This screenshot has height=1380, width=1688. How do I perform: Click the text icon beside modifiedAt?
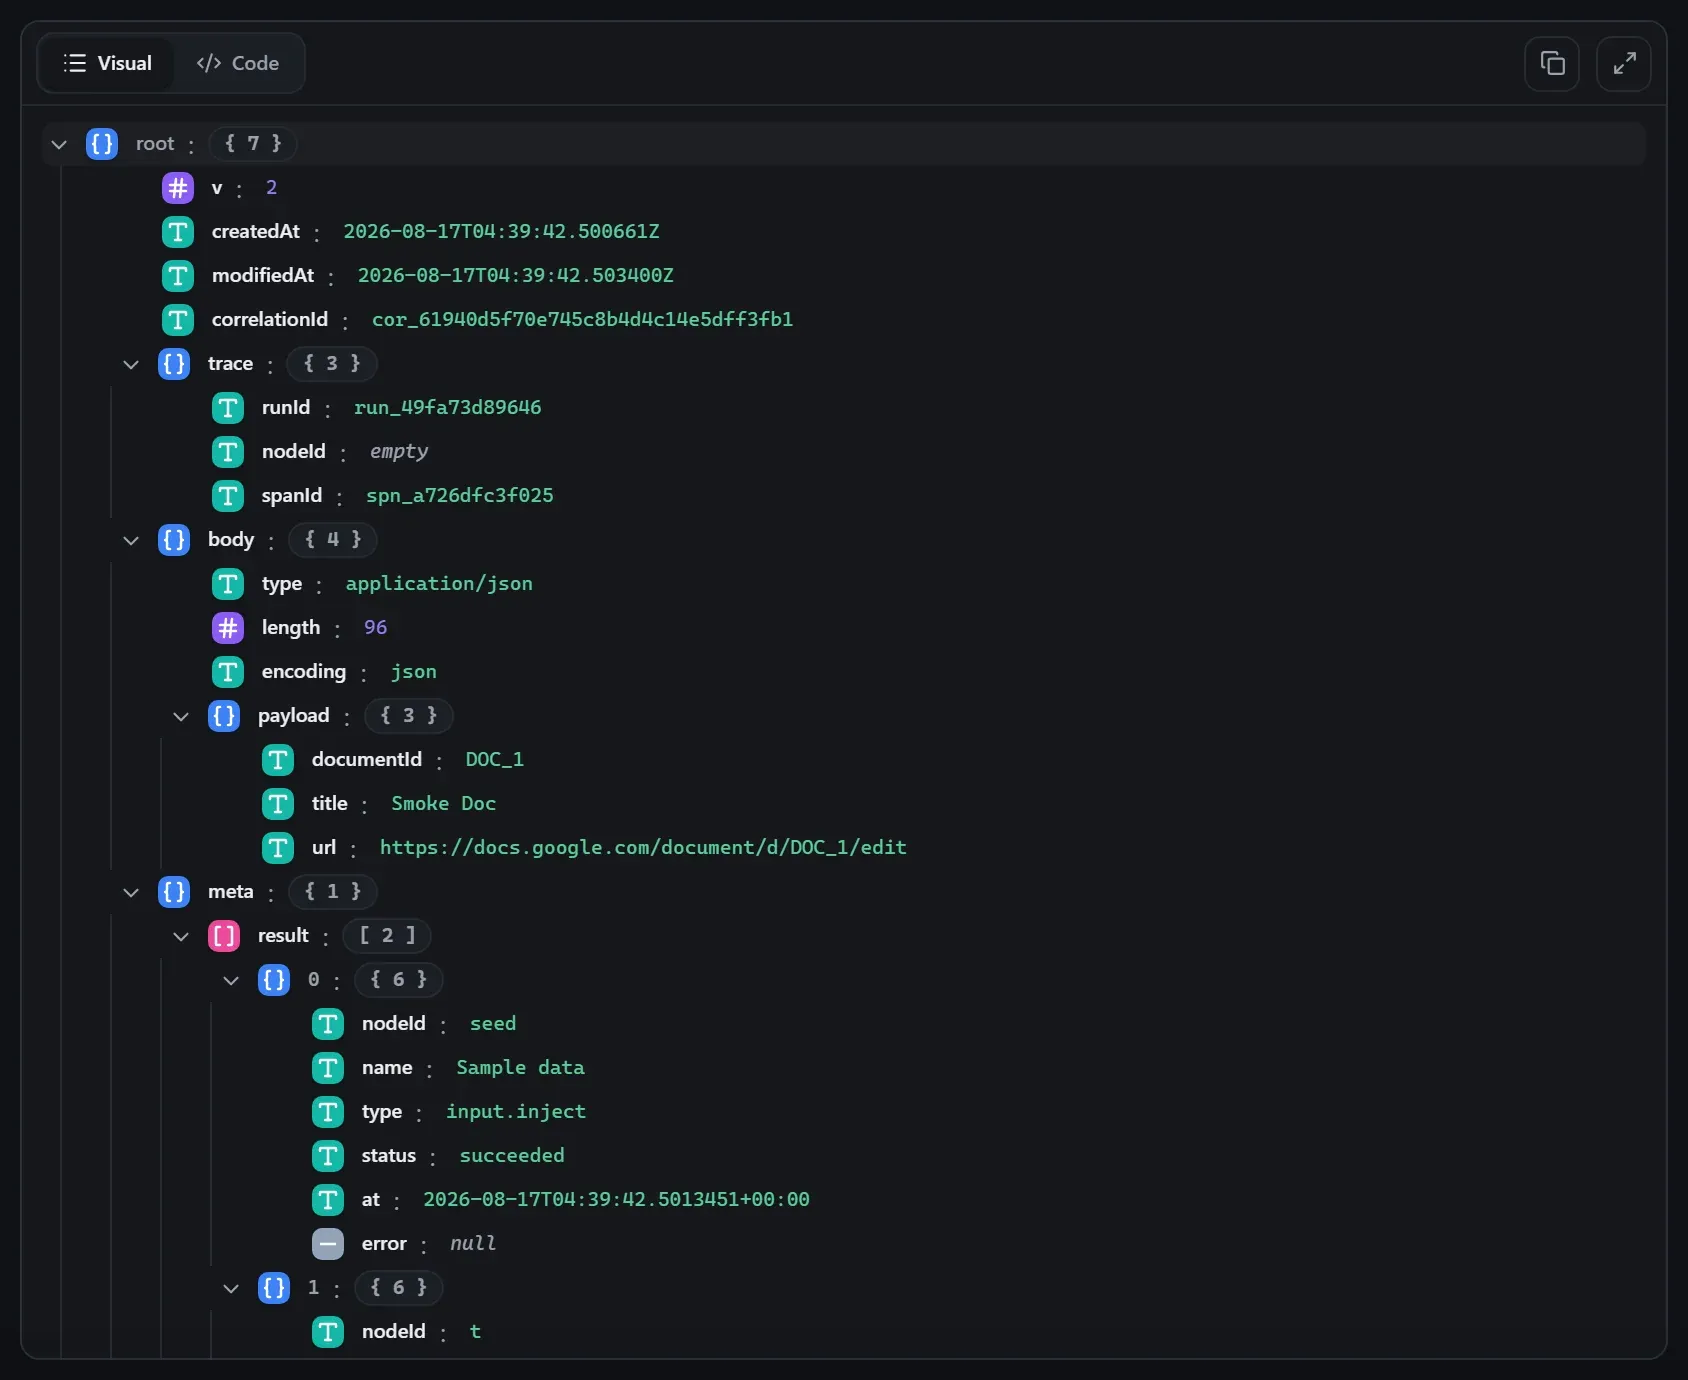[178, 276]
